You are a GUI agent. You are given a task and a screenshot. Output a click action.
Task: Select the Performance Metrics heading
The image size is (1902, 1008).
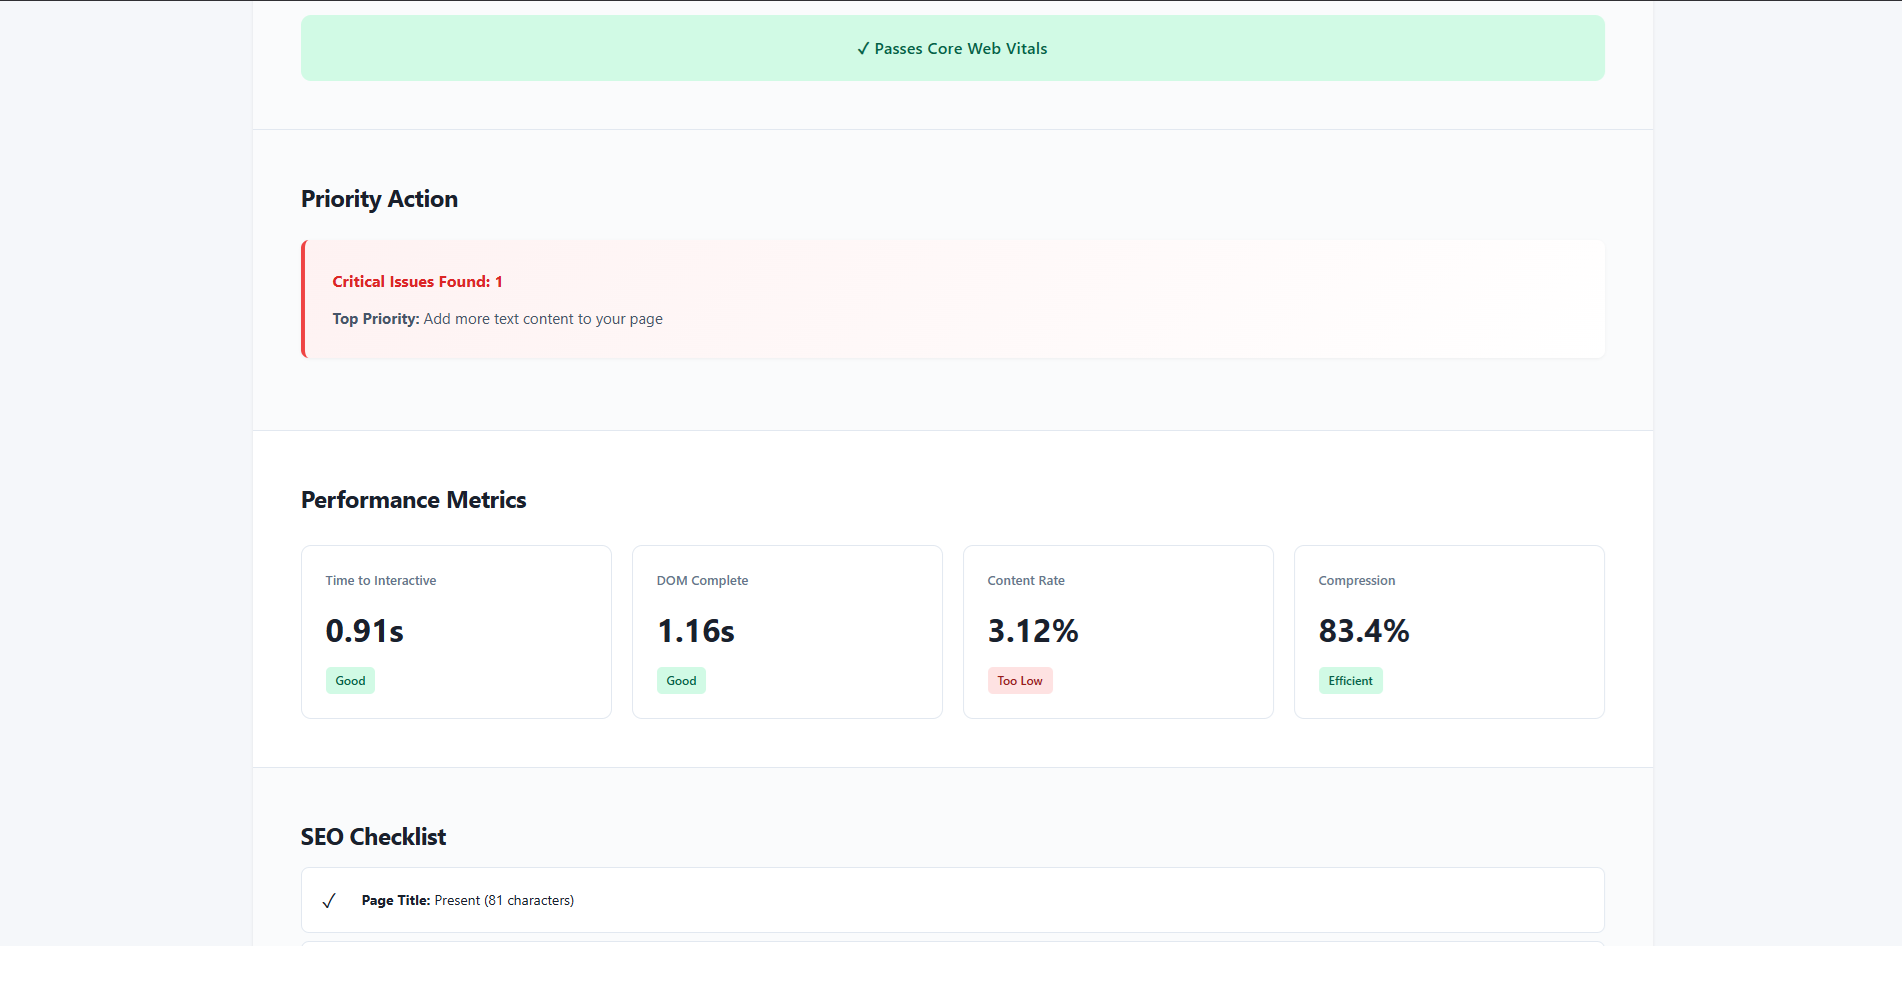click(x=413, y=500)
